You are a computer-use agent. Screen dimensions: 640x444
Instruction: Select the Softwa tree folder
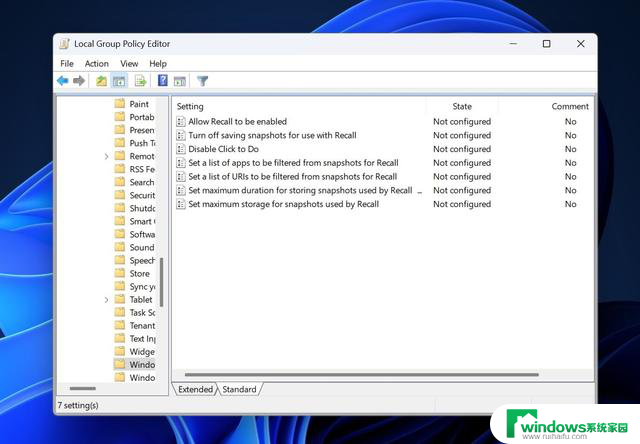pyautogui.click(x=142, y=234)
